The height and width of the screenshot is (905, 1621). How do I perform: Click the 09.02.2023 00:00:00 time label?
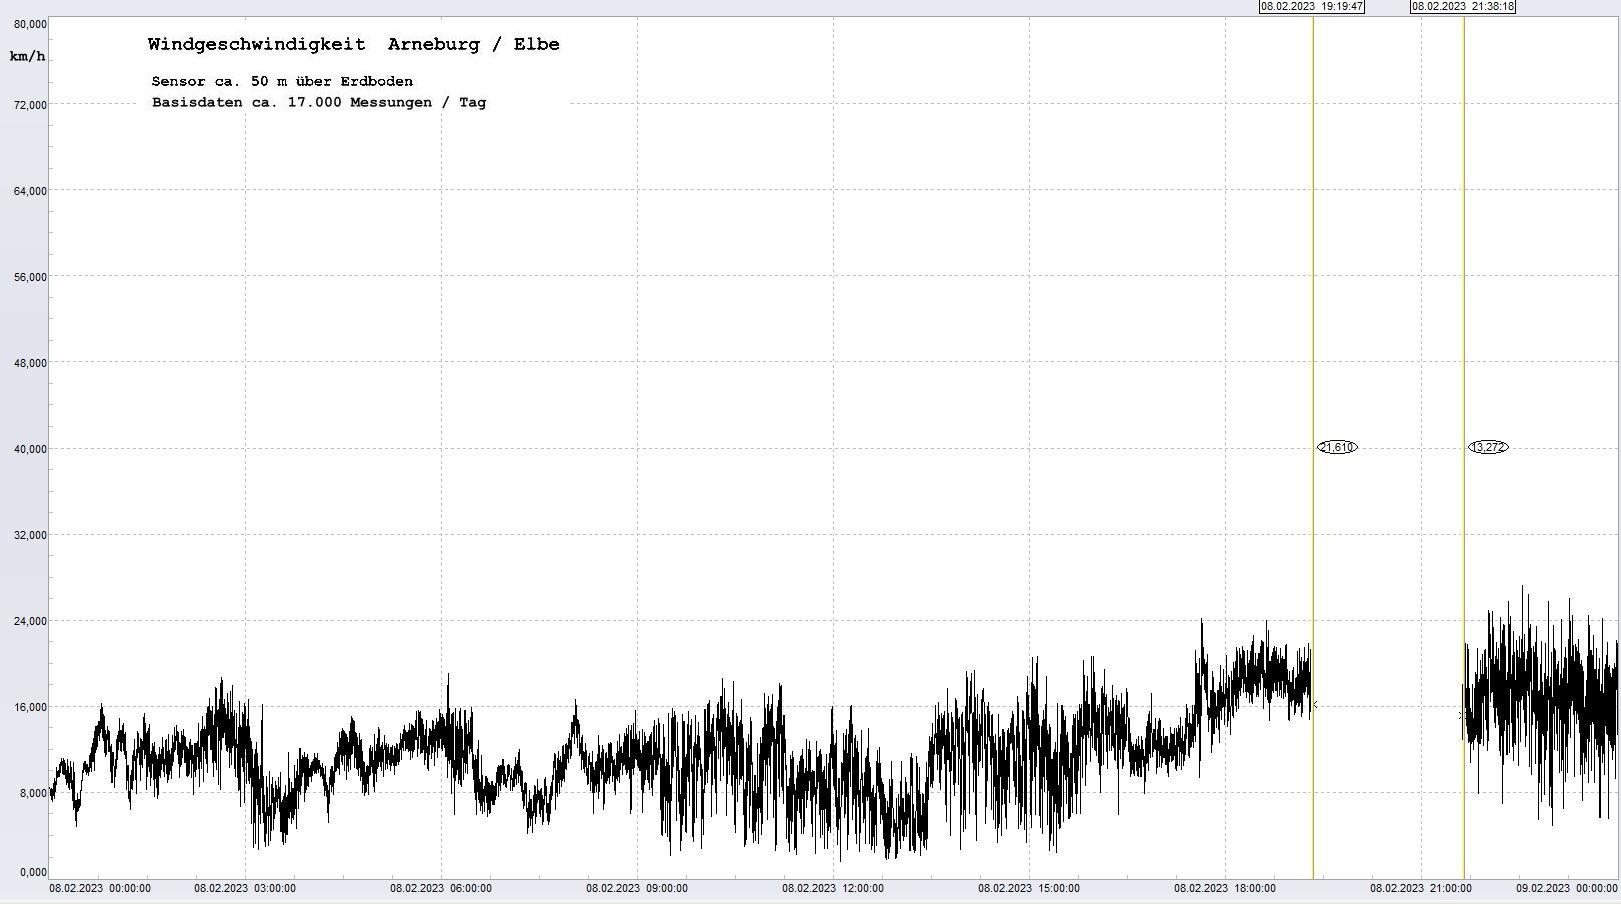pos(1566,888)
